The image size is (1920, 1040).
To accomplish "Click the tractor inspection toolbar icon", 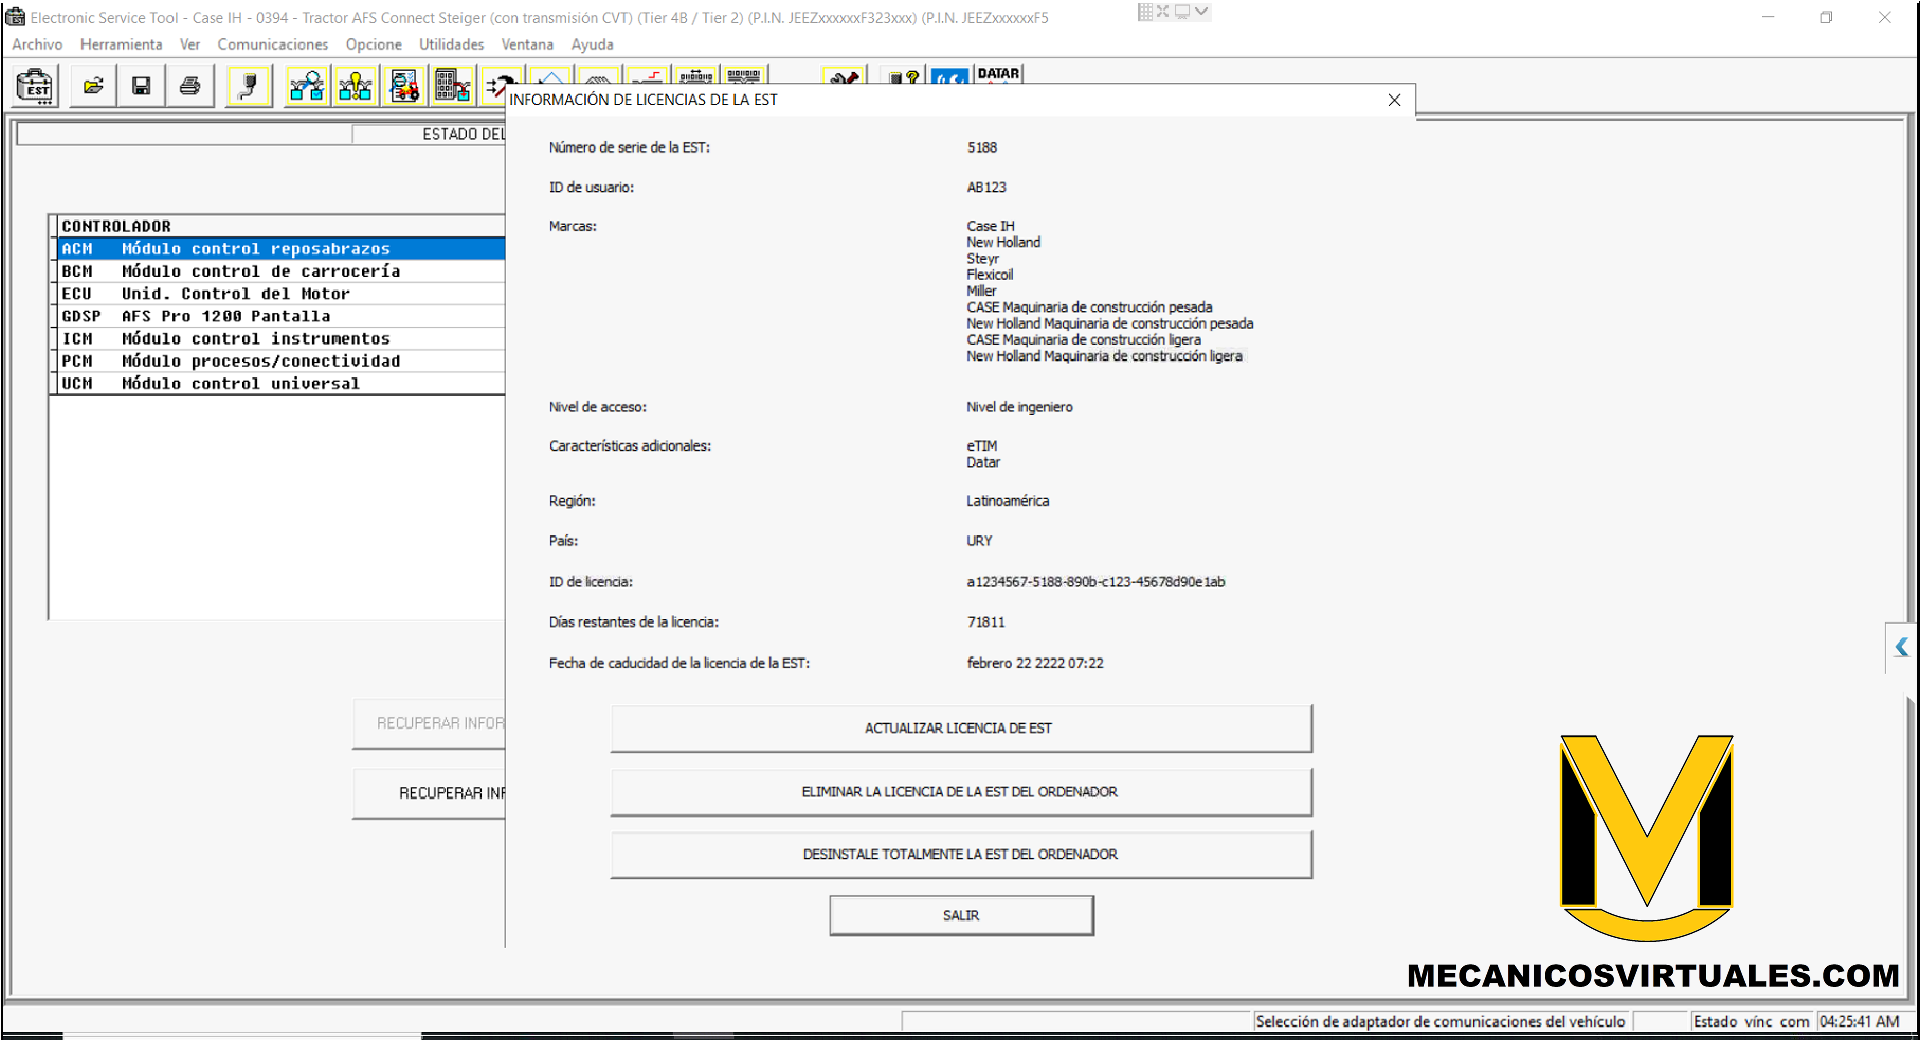I will pos(404,86).
